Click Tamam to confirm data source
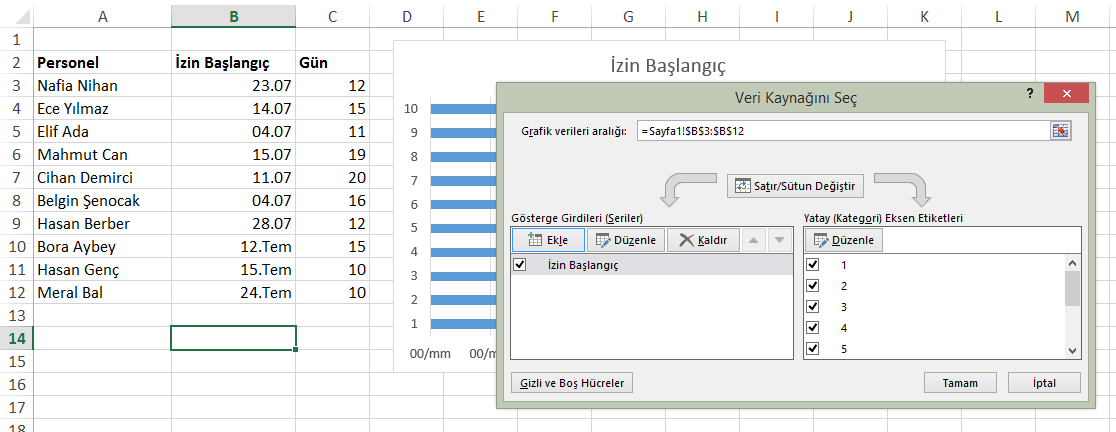Viewport: 1116px width, 432px height. coord(960,383)
